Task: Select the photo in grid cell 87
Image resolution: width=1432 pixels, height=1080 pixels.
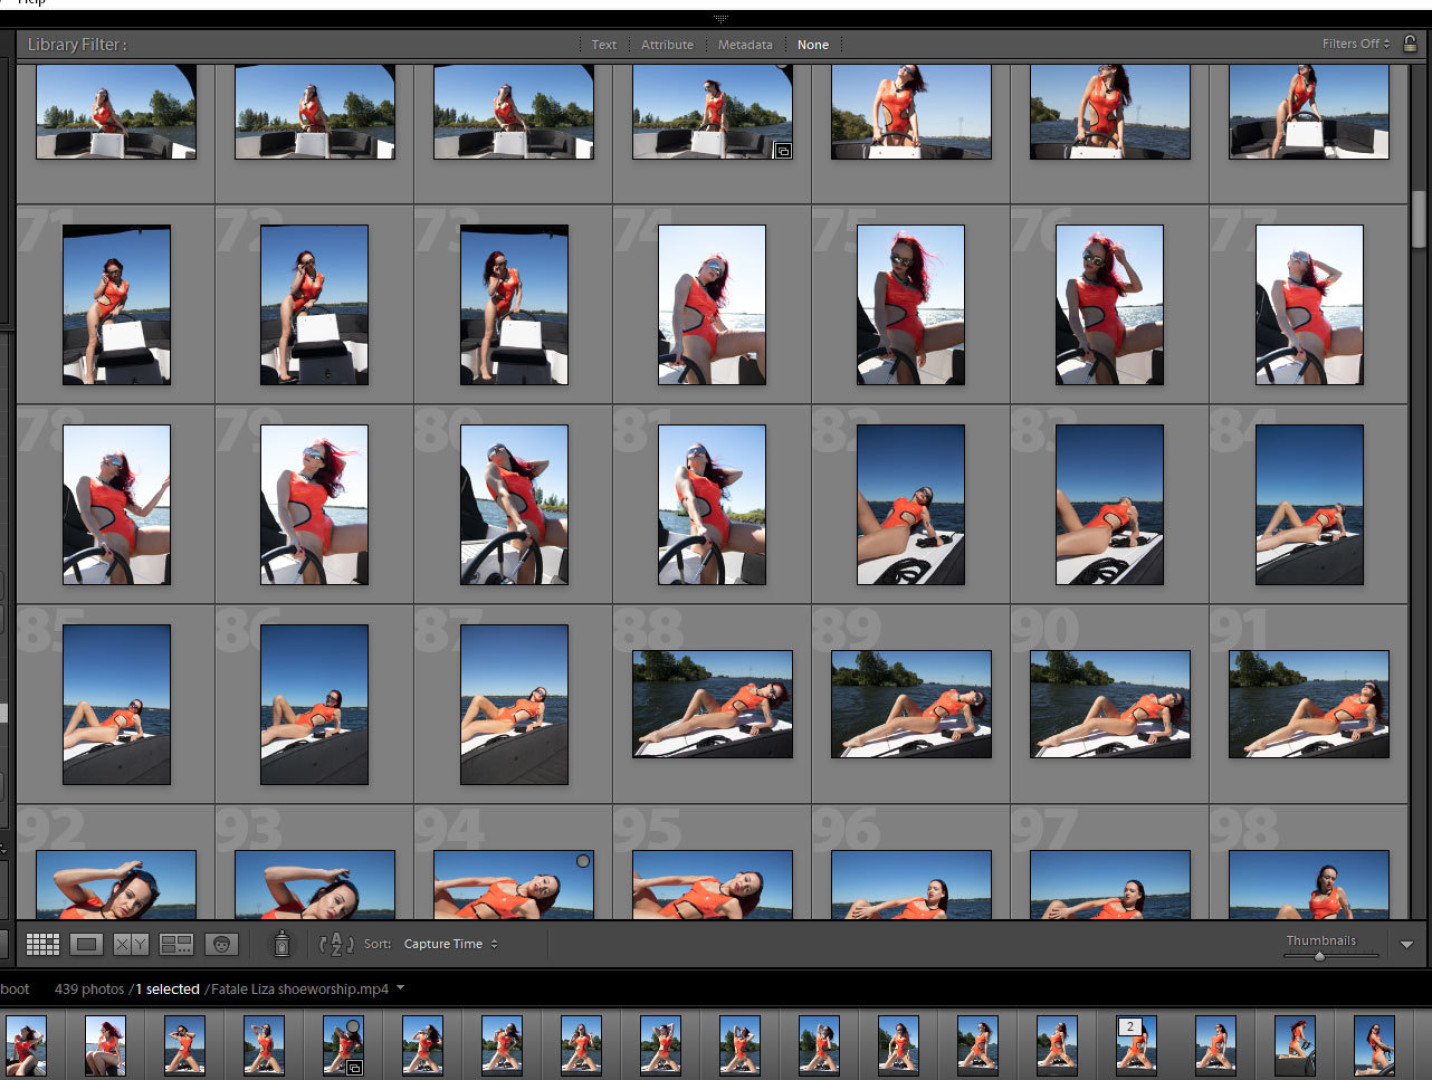Action: tap(514, 705)
